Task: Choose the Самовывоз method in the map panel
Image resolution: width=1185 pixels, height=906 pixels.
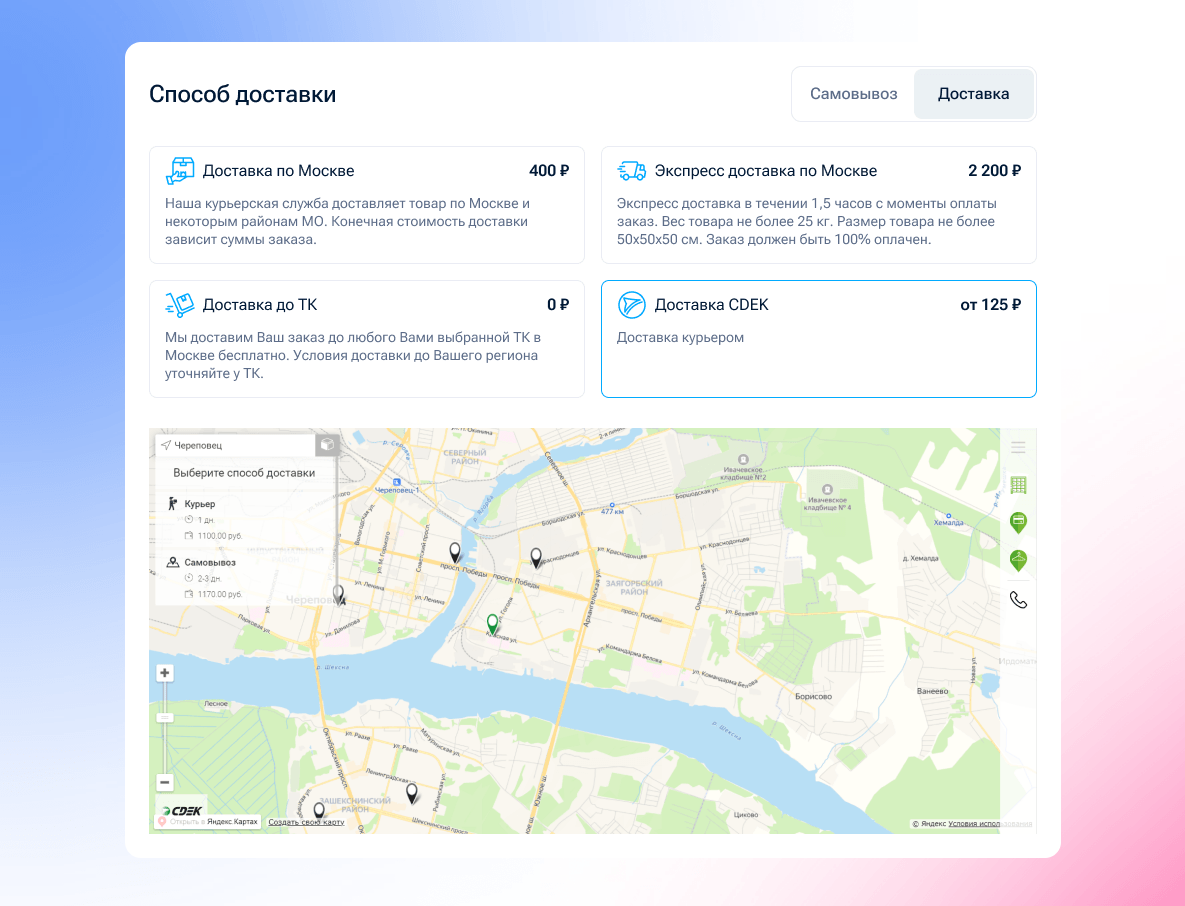Action: point(210,562)
